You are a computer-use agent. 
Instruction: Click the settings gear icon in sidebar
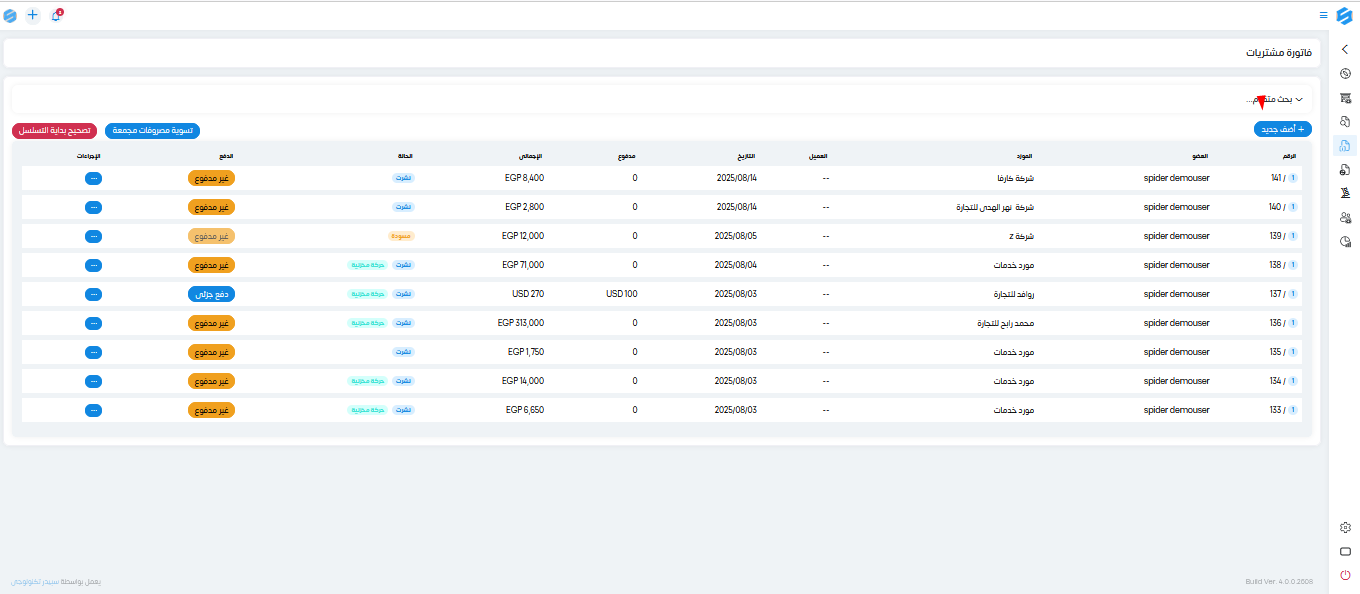click(x=1345, y=527)
